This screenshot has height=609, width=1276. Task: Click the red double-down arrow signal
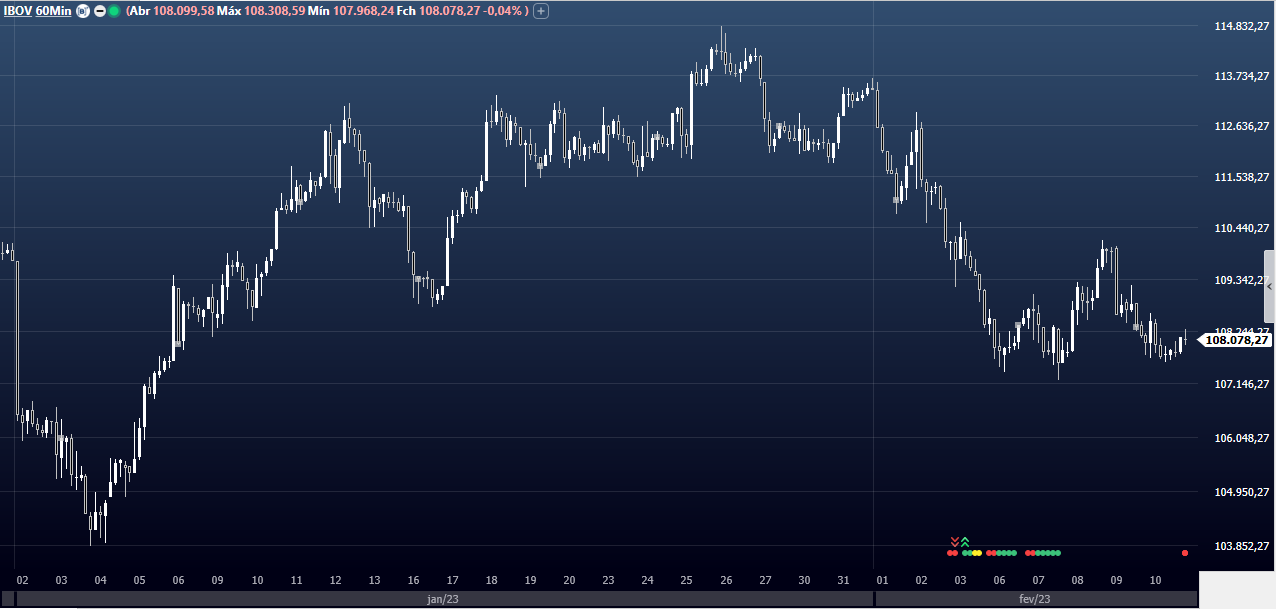954,542
